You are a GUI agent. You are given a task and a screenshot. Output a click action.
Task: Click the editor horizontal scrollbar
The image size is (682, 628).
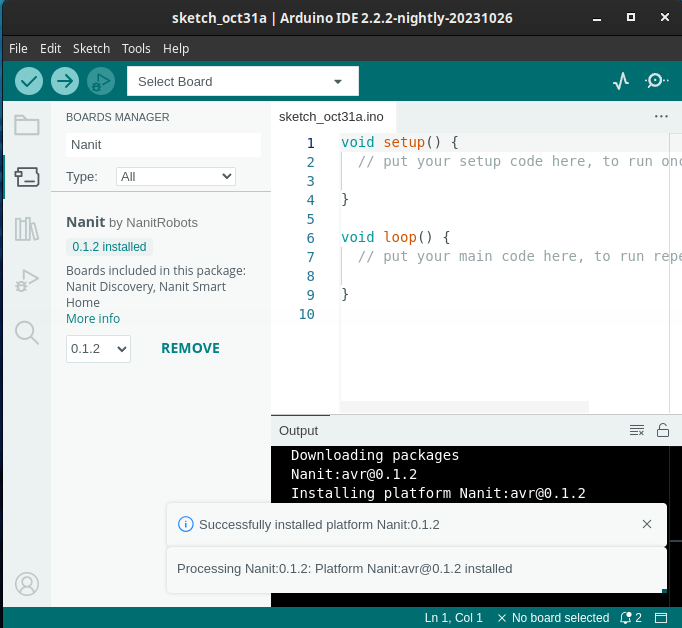465,407
